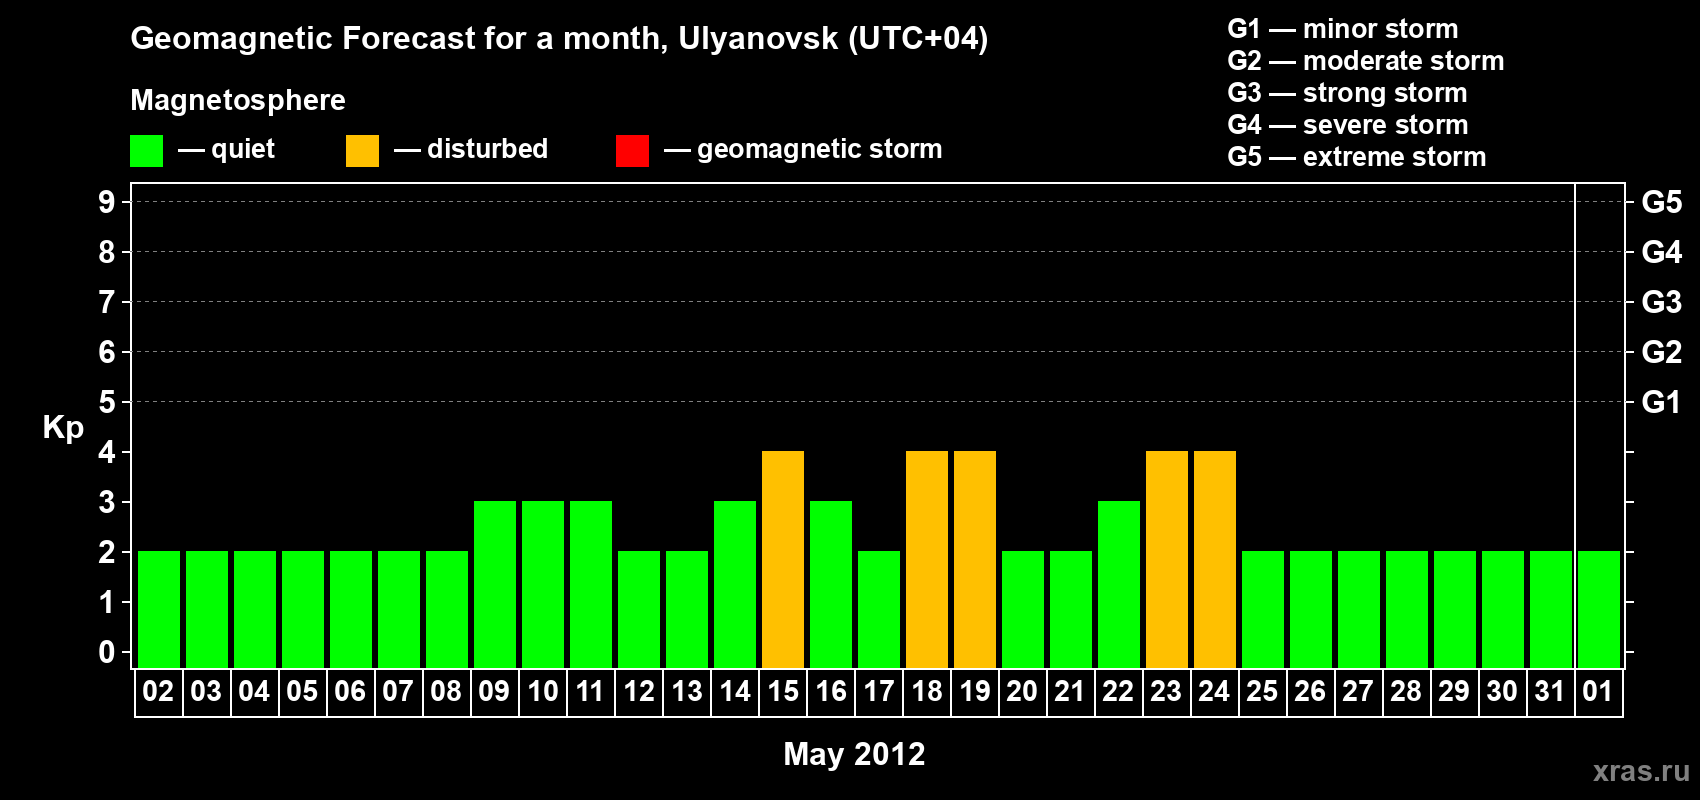Click the date label 25

[1262, 691]
